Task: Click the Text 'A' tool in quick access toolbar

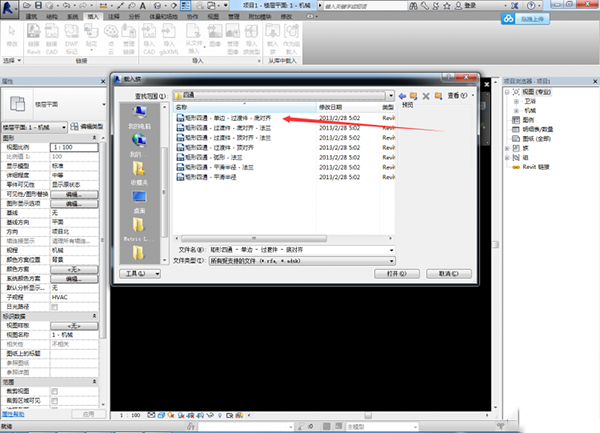Action: click(142, 6)
